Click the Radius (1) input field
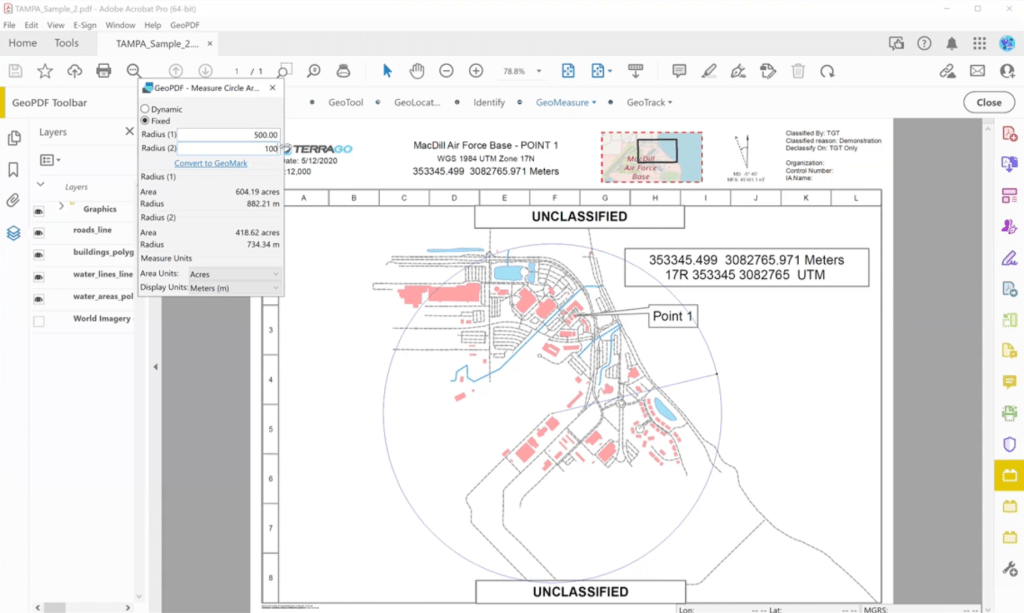The width and height of the screenshot is (1024, 613). (x=230, y=134)
